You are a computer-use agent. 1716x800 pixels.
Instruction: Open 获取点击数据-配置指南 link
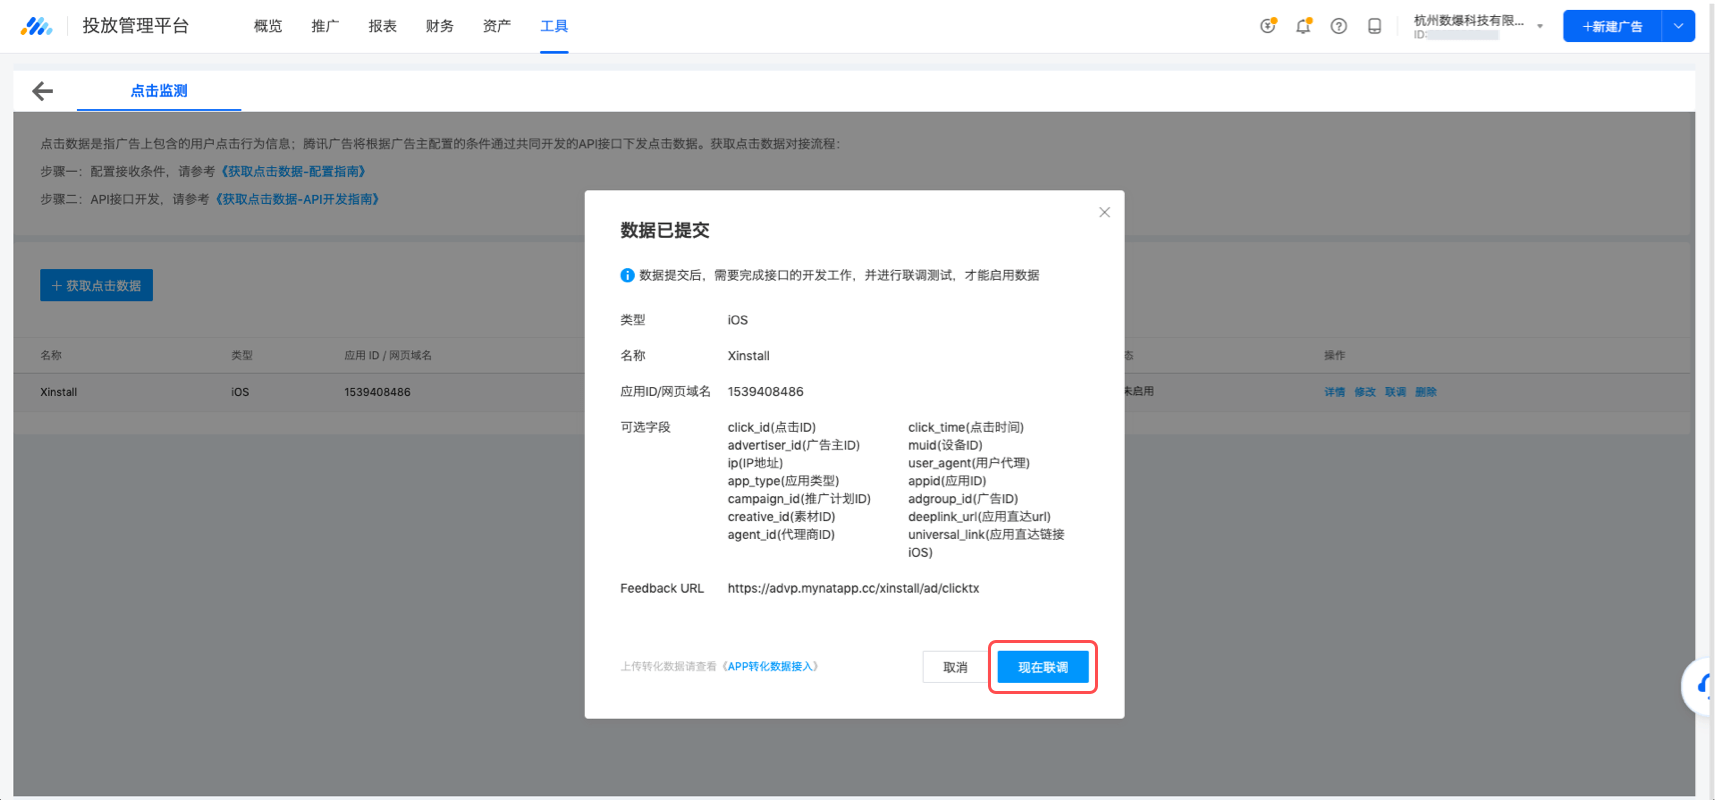[x=293, y=171]
